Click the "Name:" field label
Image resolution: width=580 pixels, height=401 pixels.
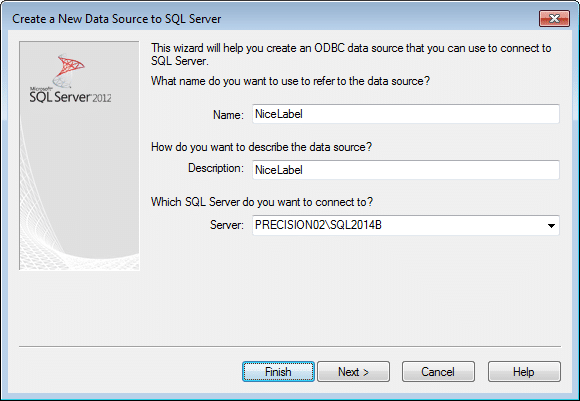[228, 115]
